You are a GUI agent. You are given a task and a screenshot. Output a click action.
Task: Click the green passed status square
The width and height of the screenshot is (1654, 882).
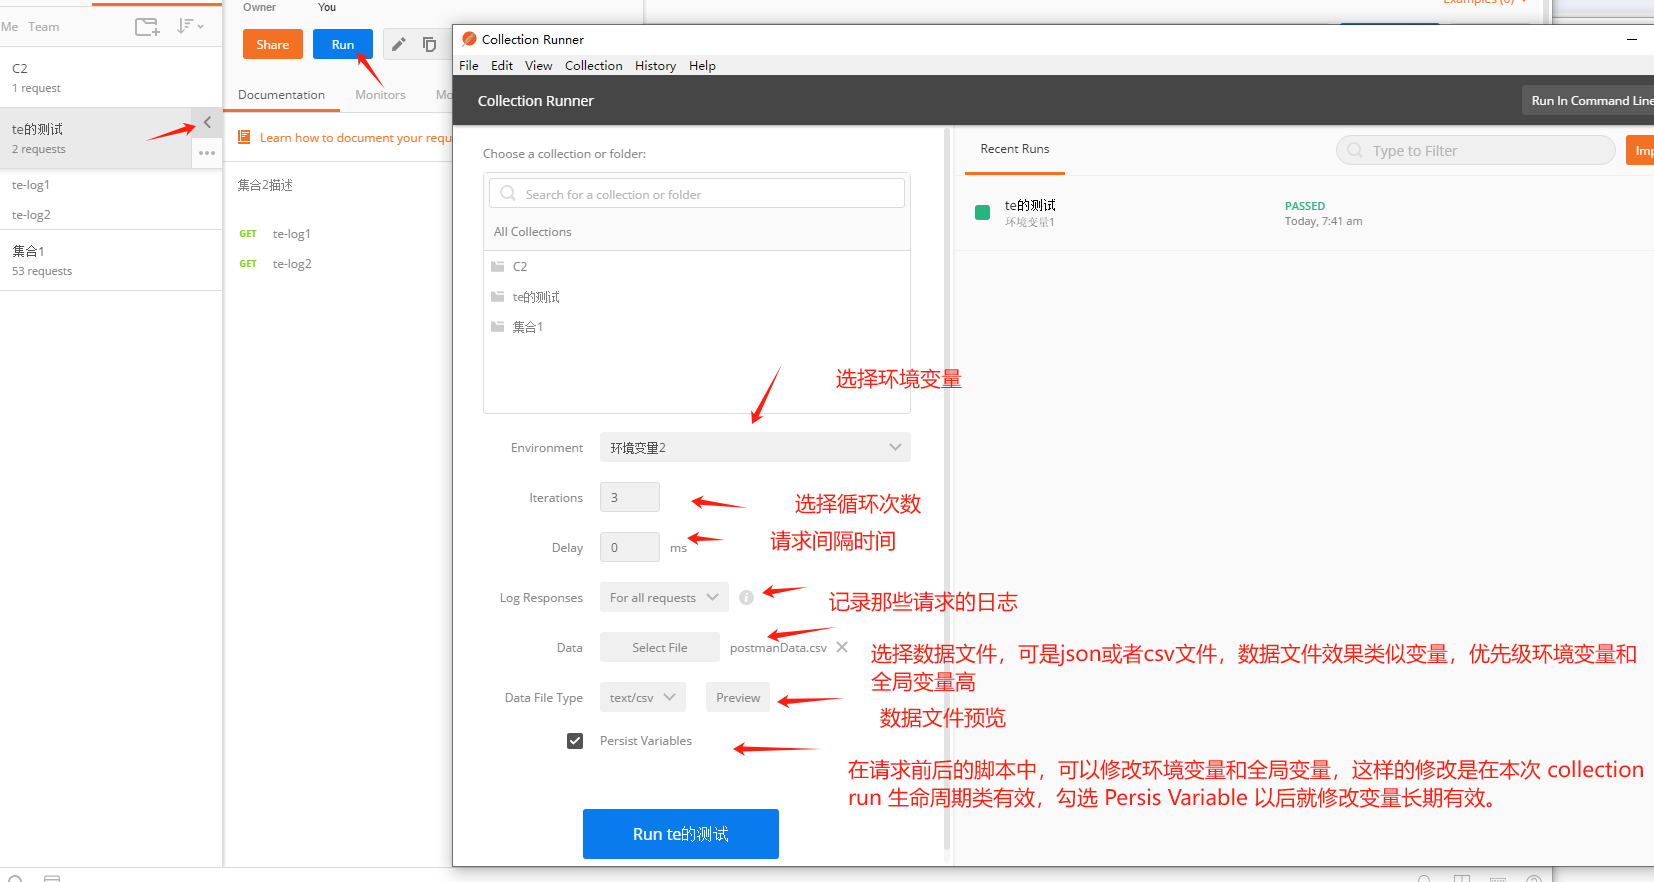click(982, 212)
